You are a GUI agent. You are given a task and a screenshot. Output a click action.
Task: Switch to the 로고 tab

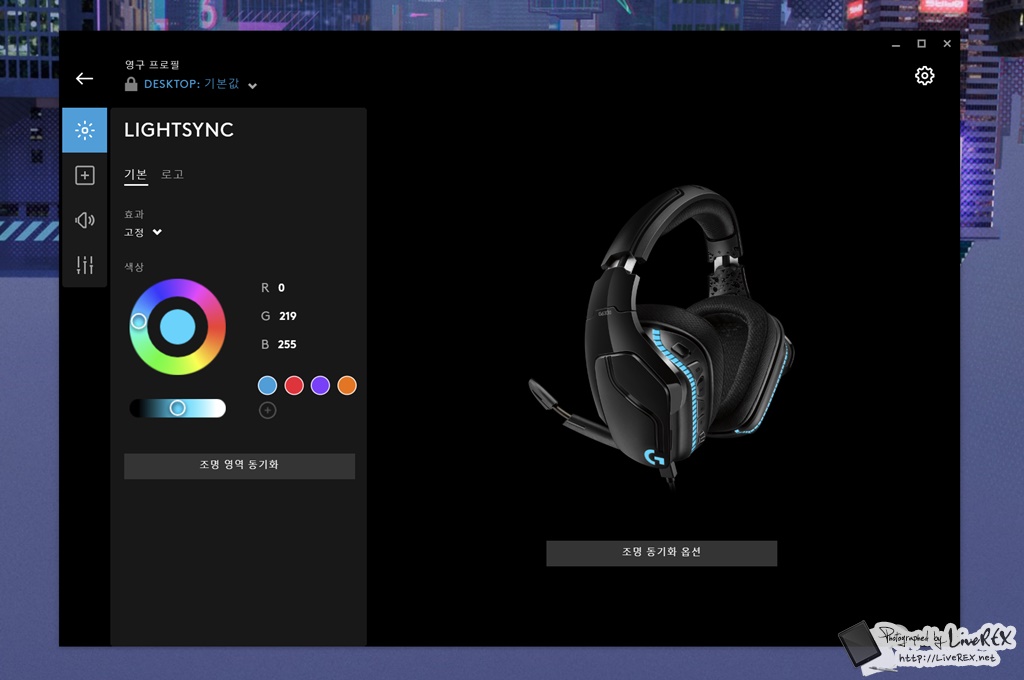tap(172, 174)
